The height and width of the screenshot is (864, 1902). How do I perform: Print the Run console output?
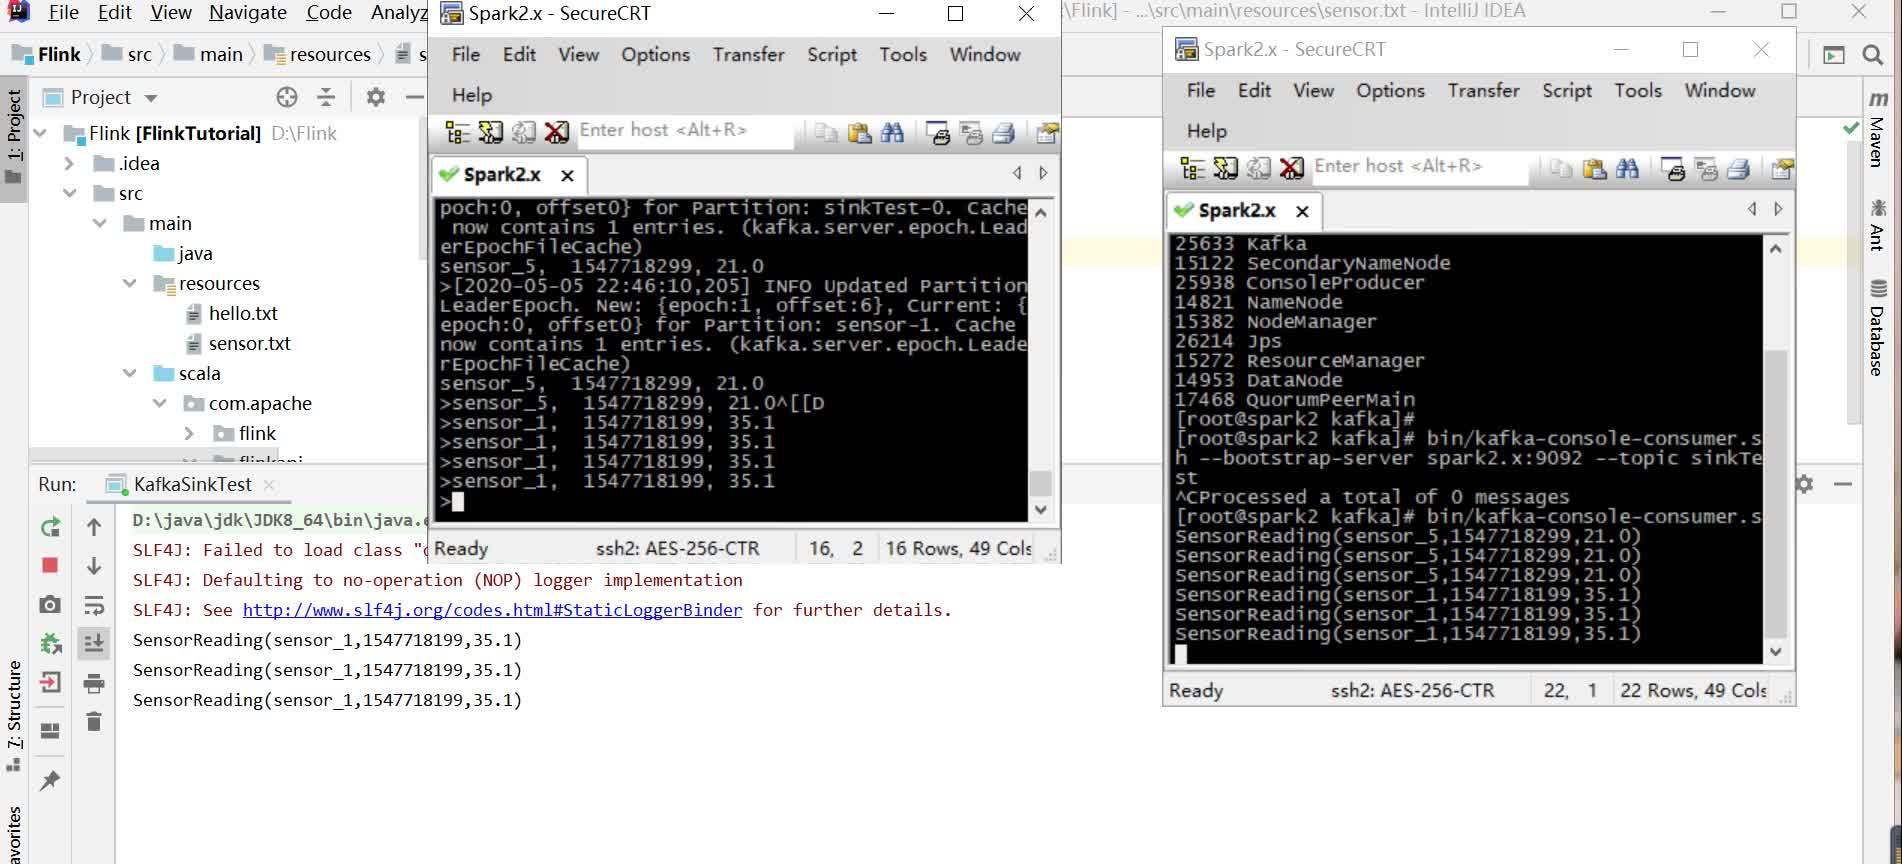(x=94, y=683)
